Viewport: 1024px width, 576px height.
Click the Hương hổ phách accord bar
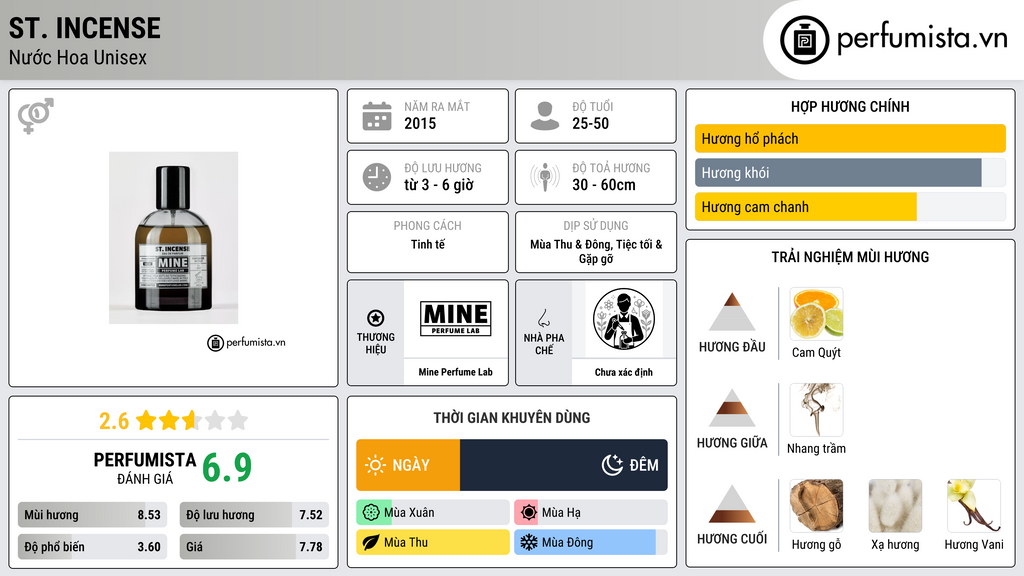coord(850,138)
